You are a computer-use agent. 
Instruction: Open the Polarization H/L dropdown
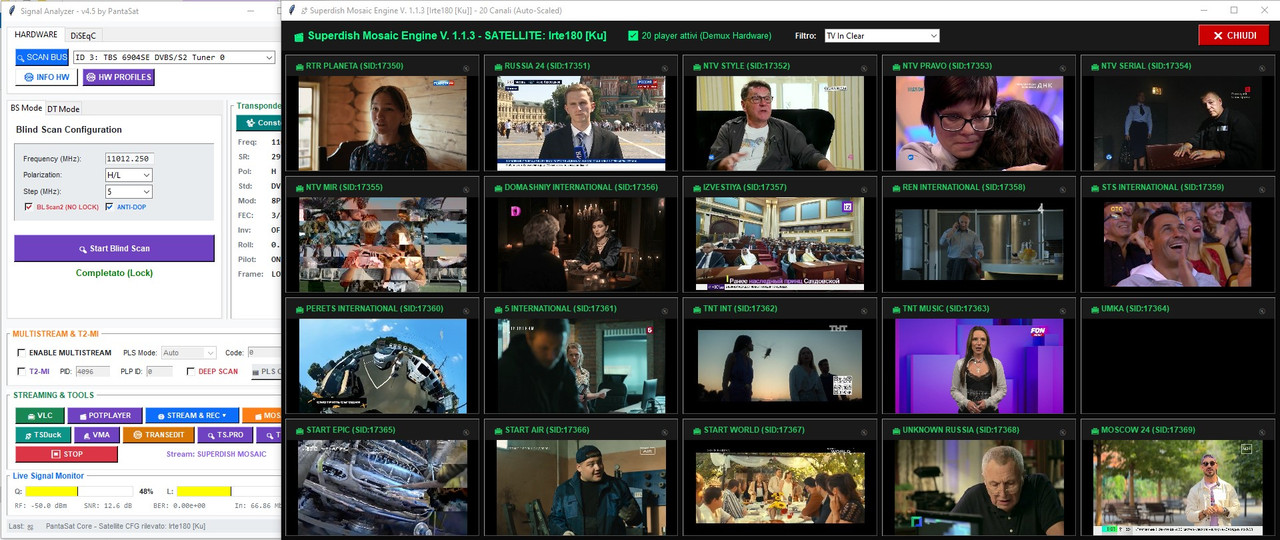tap(128, 175)
